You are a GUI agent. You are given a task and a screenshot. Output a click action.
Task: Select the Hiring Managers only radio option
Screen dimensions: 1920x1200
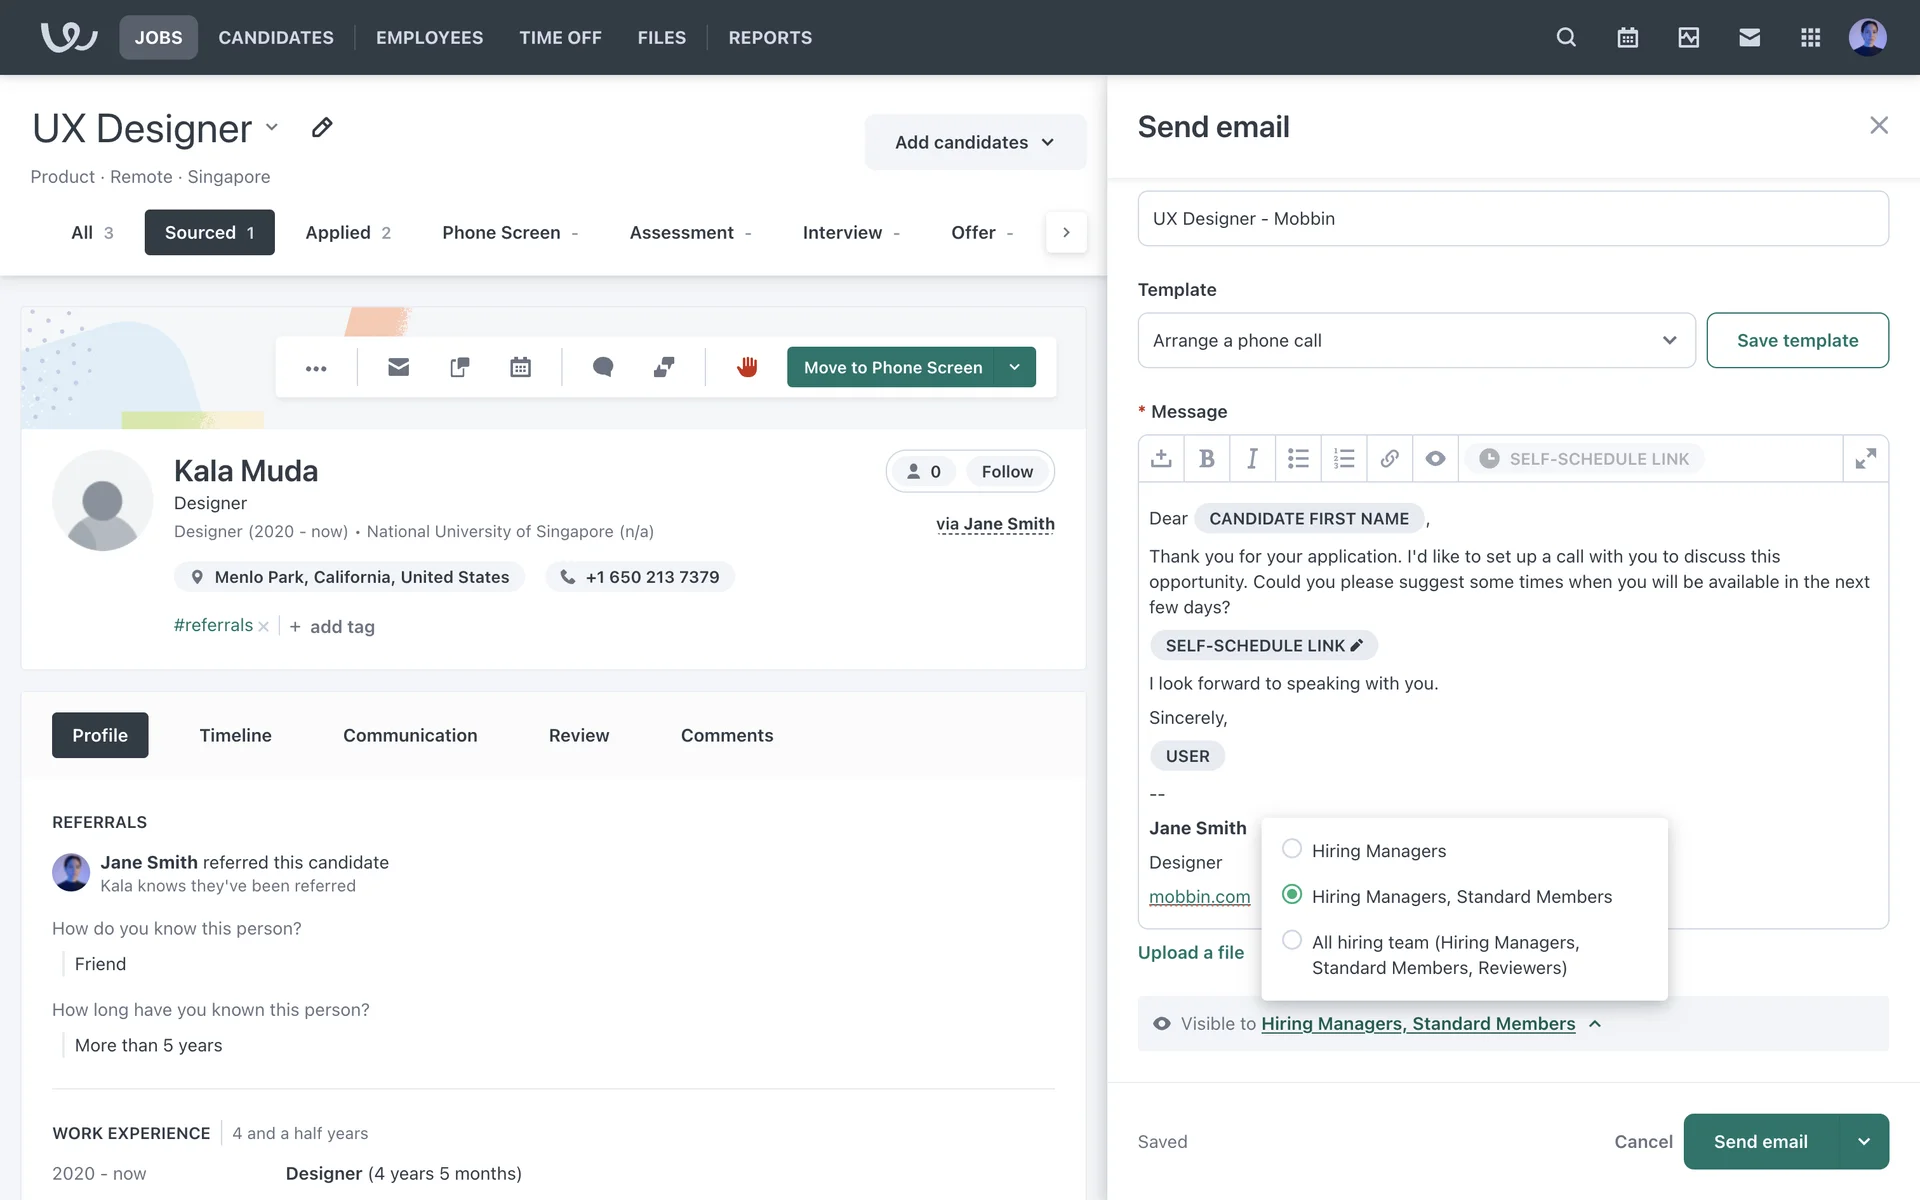point(1292,849)
